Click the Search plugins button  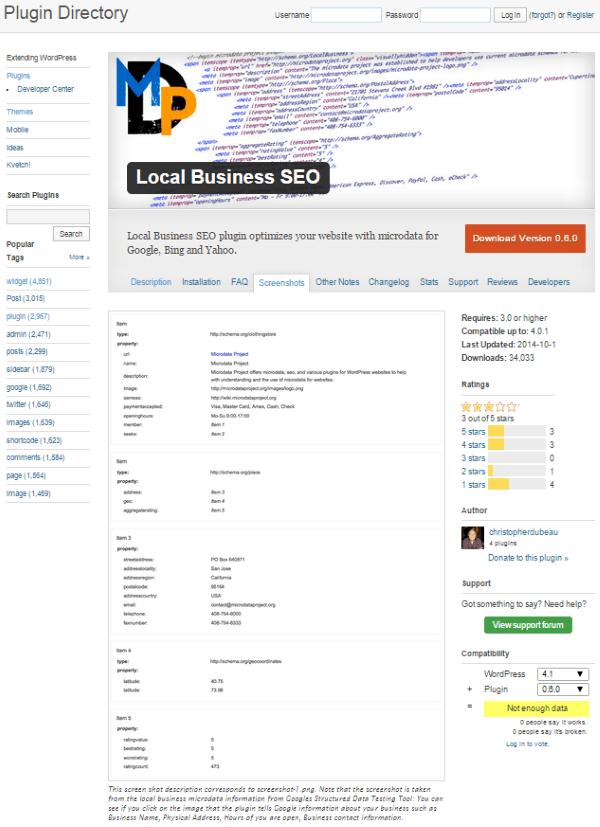coord(70,233)
